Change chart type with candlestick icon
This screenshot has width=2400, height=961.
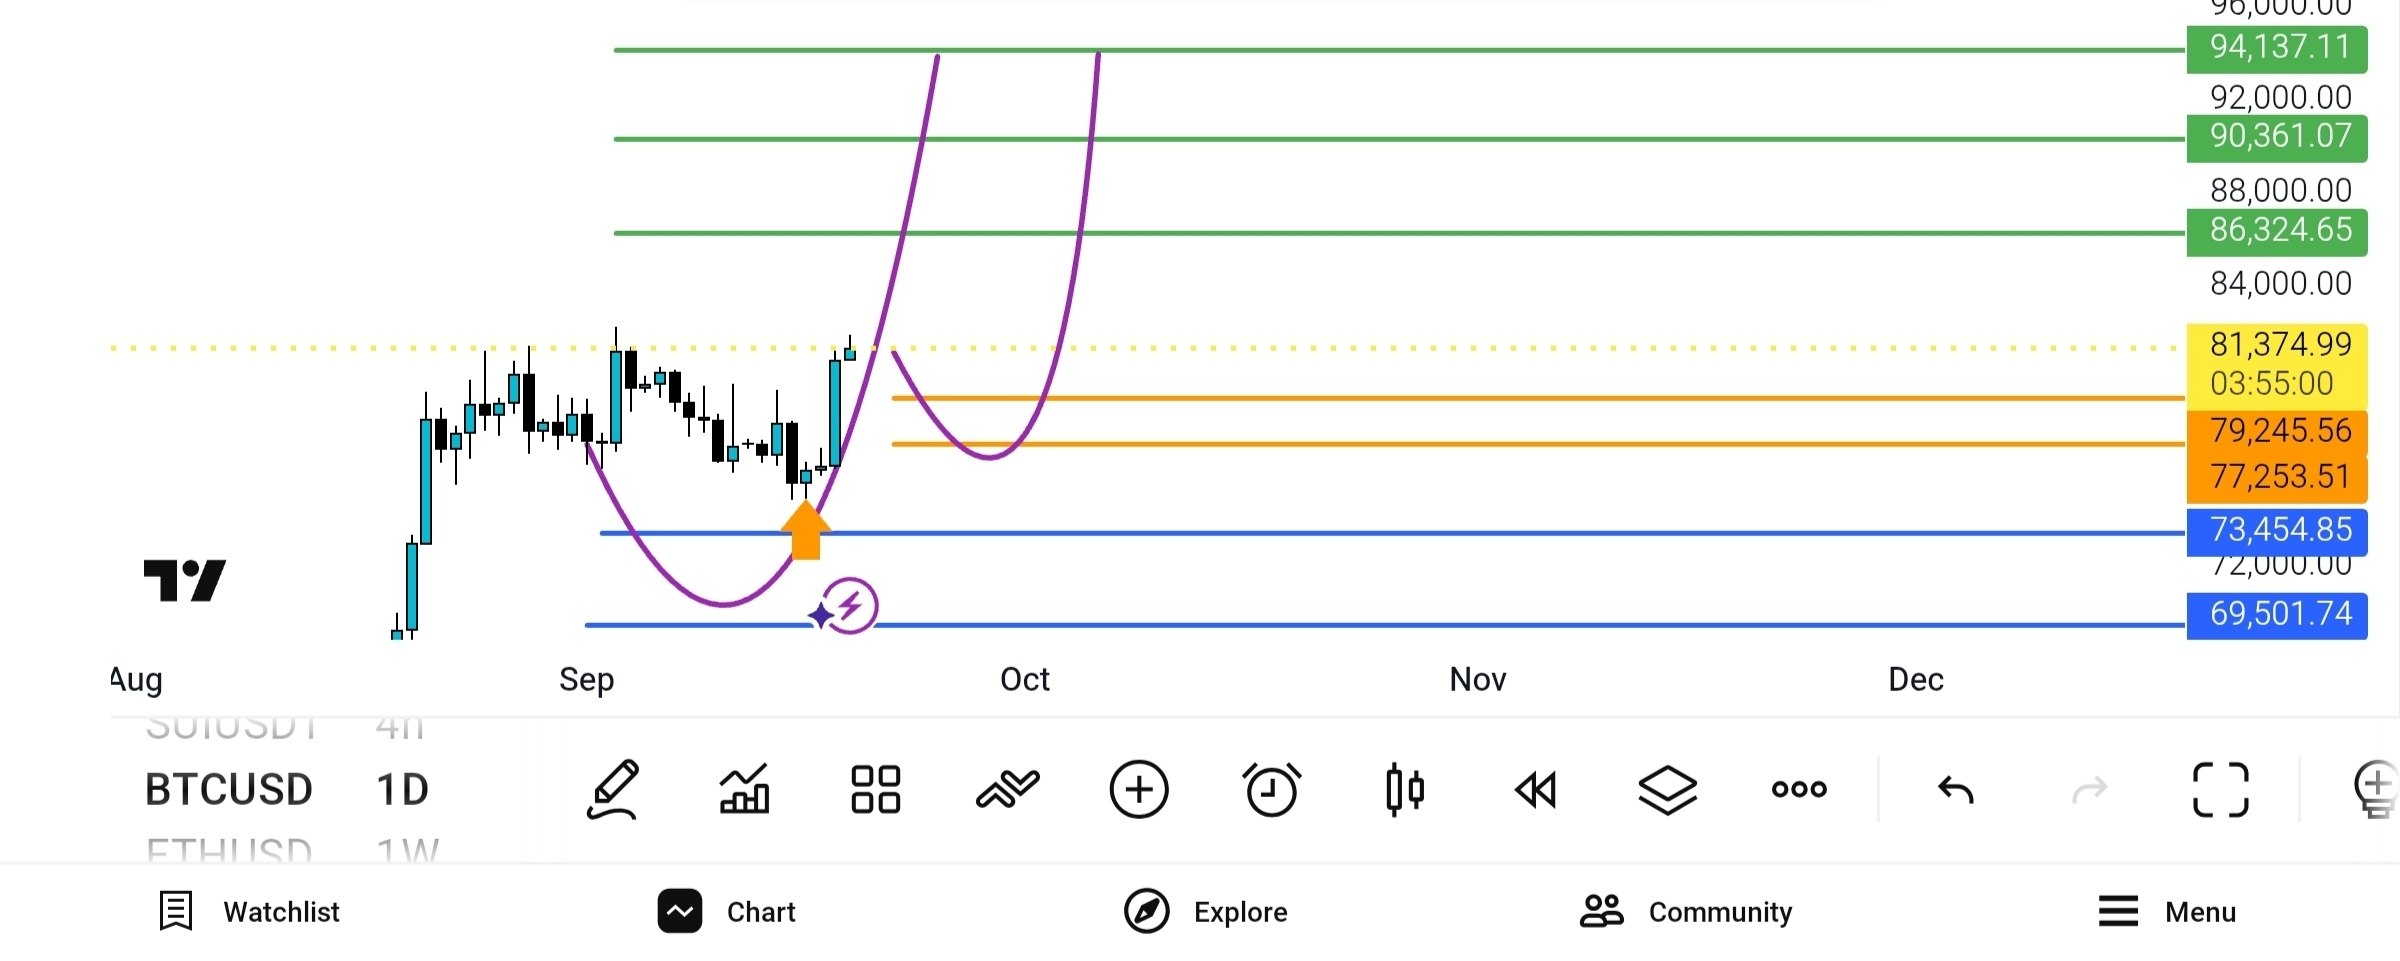[x=1404, y=790]
